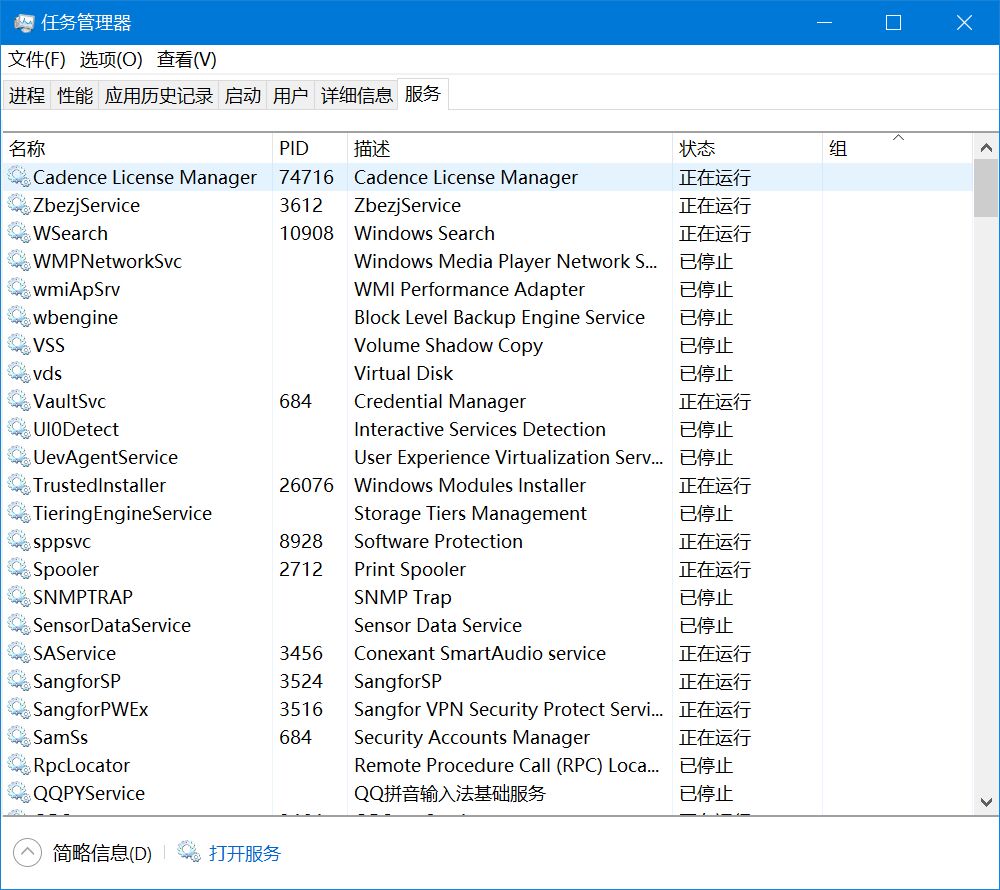Click the UI0Detect service gear icon
Viewport: 1000px width, 890px height.
pyautogui.click(x=18, y=429)
